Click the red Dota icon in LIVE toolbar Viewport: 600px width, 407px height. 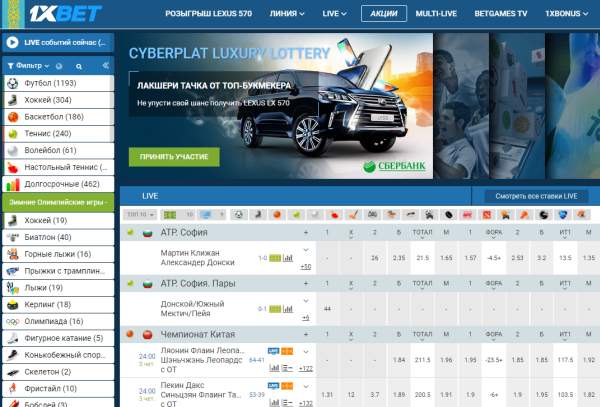pos(487,215)
